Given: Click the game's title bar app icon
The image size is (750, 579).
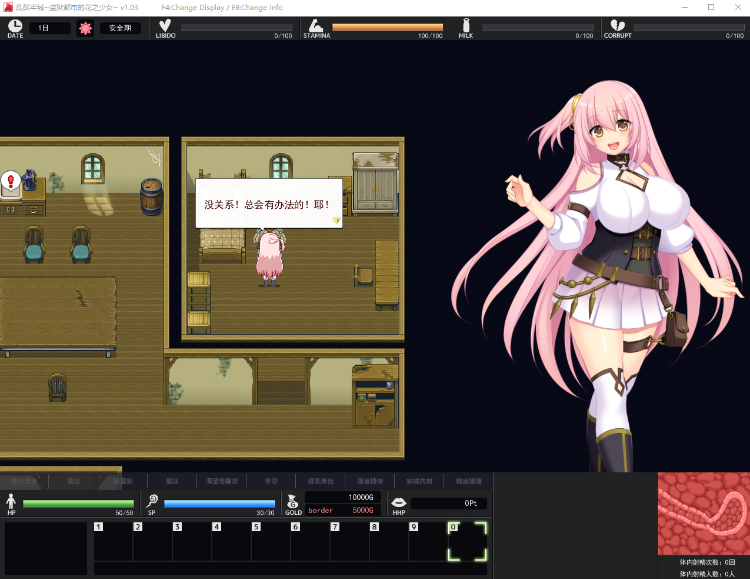Looking at the screenshot, I should coord(8,7).
